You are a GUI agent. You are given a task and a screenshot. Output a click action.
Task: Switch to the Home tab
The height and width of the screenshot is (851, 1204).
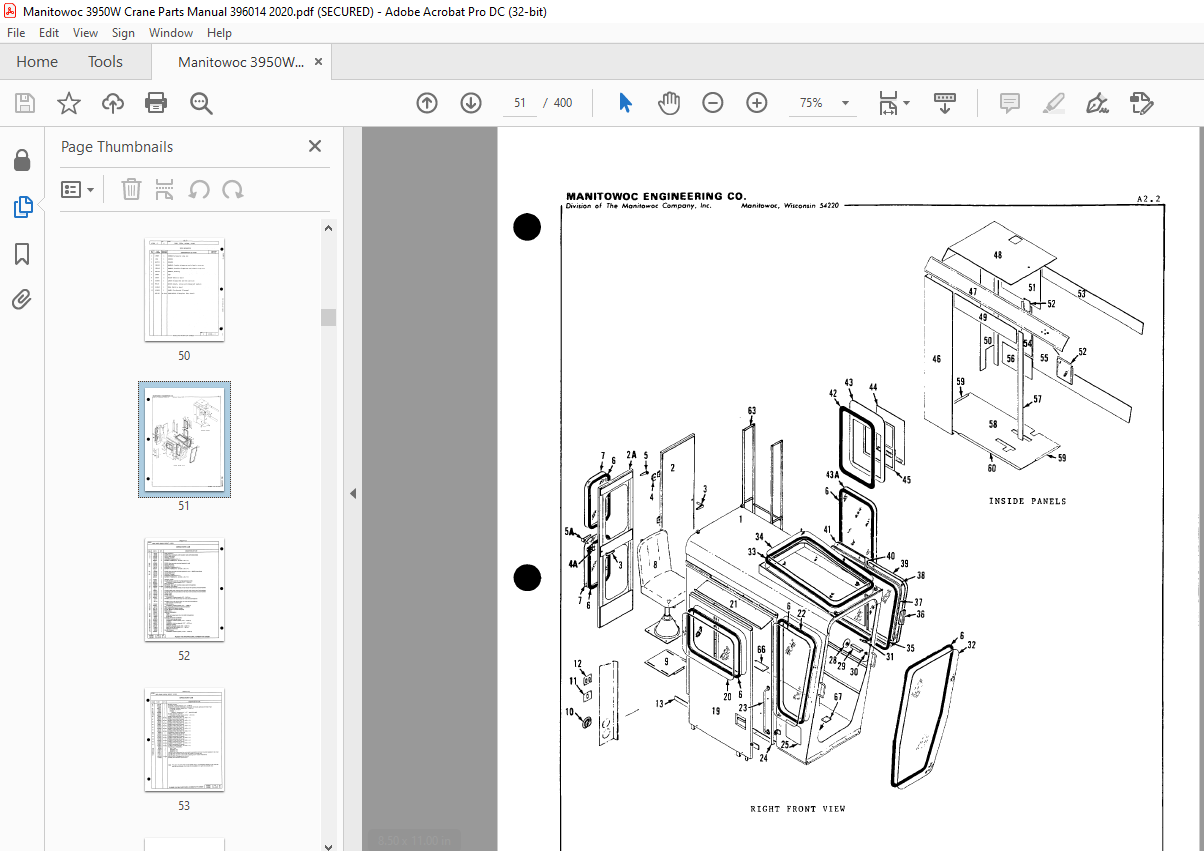coord(37,62)
